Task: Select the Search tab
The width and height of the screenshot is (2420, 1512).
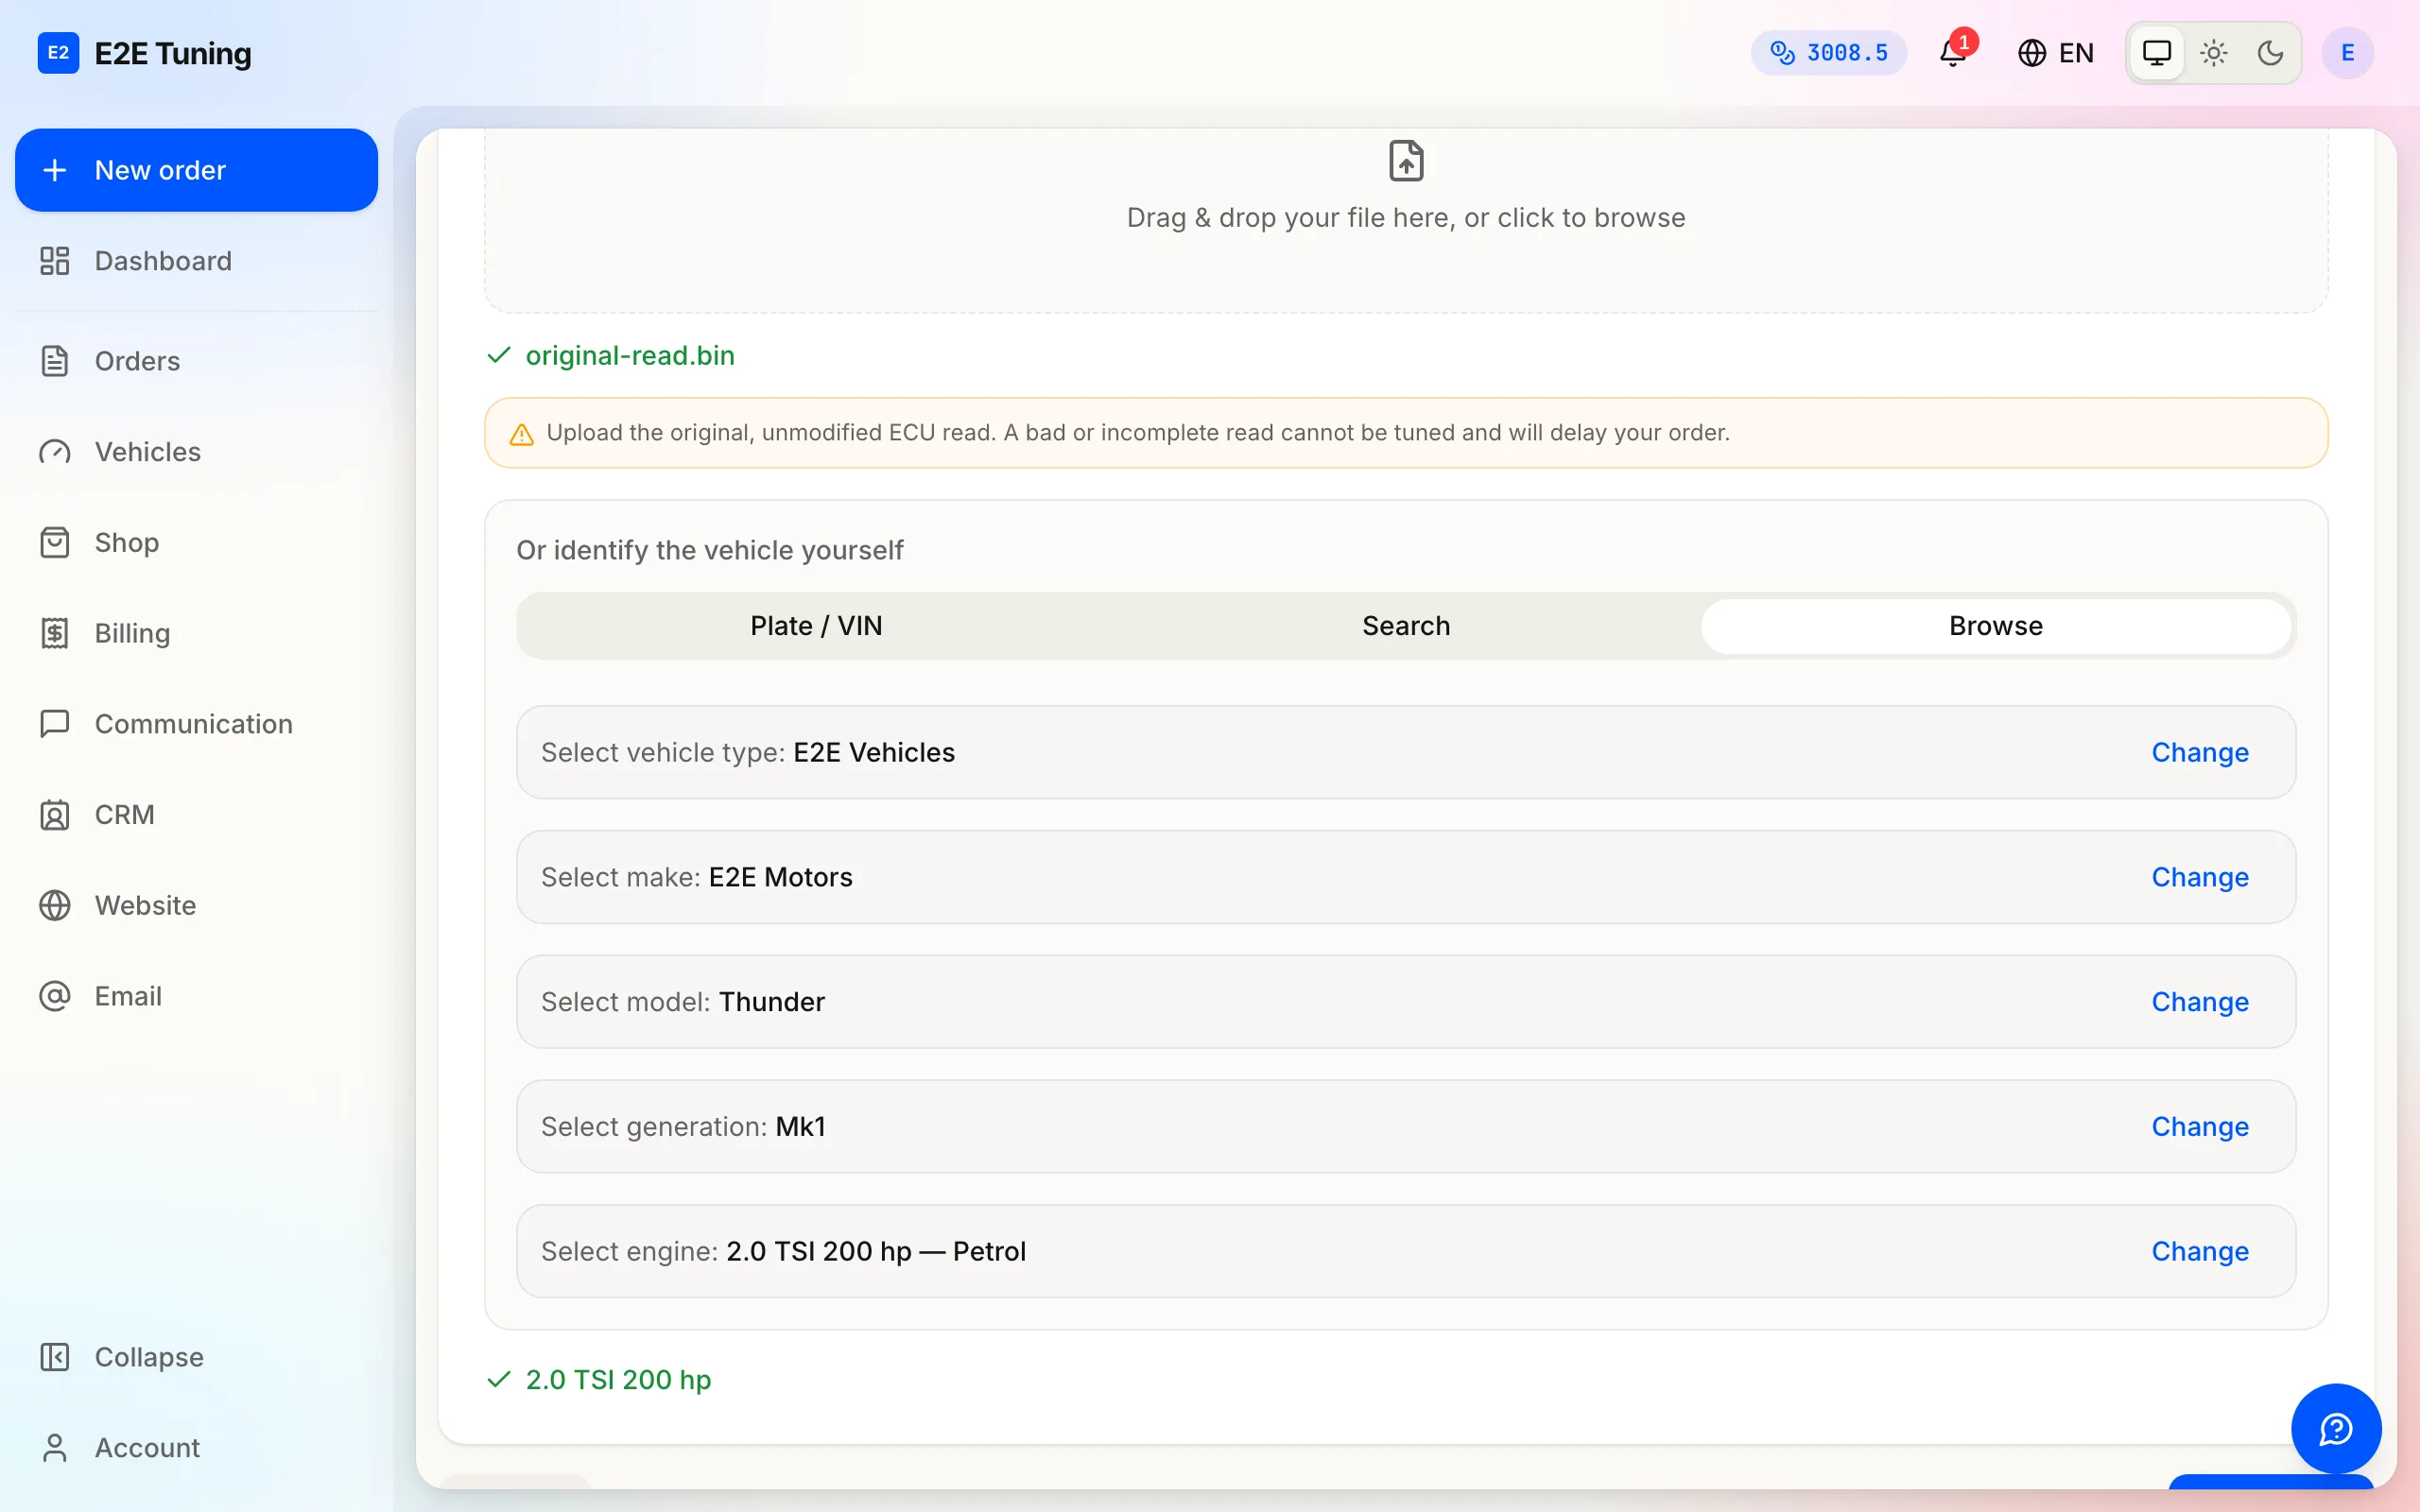Action: [x=1406, y=626]
